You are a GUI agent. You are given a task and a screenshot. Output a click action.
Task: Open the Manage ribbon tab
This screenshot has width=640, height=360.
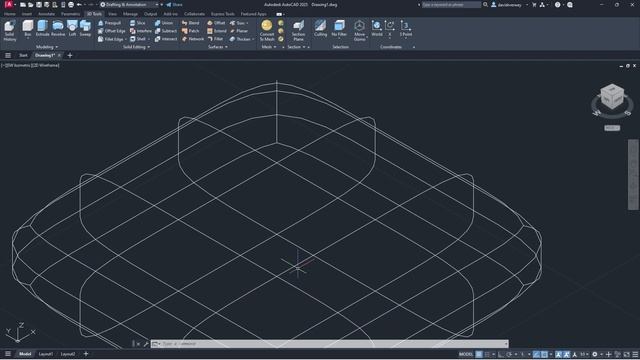point(131,14)
